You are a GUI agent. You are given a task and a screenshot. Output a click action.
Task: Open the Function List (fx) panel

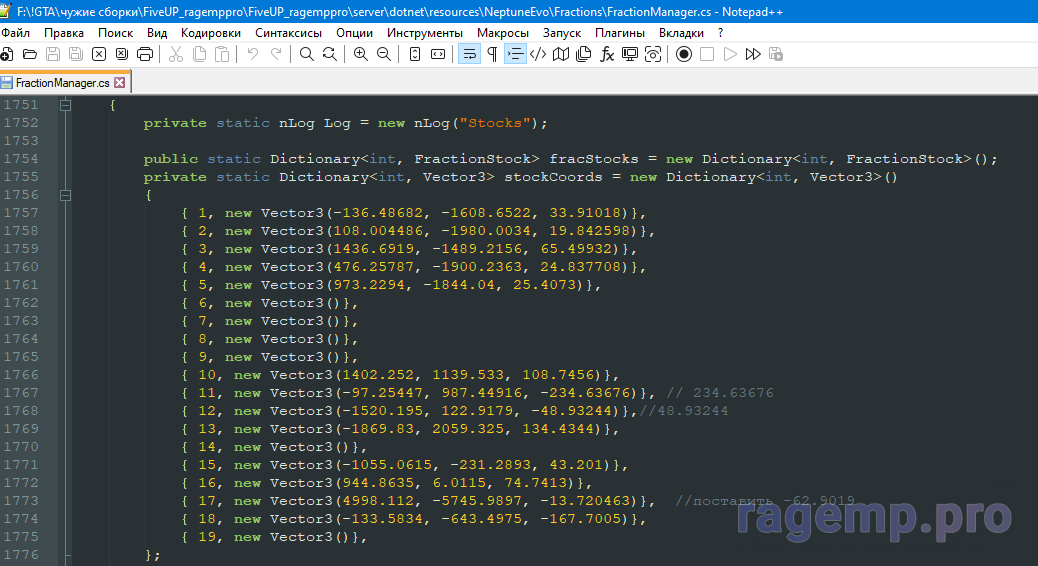click(x=607, y=54)
